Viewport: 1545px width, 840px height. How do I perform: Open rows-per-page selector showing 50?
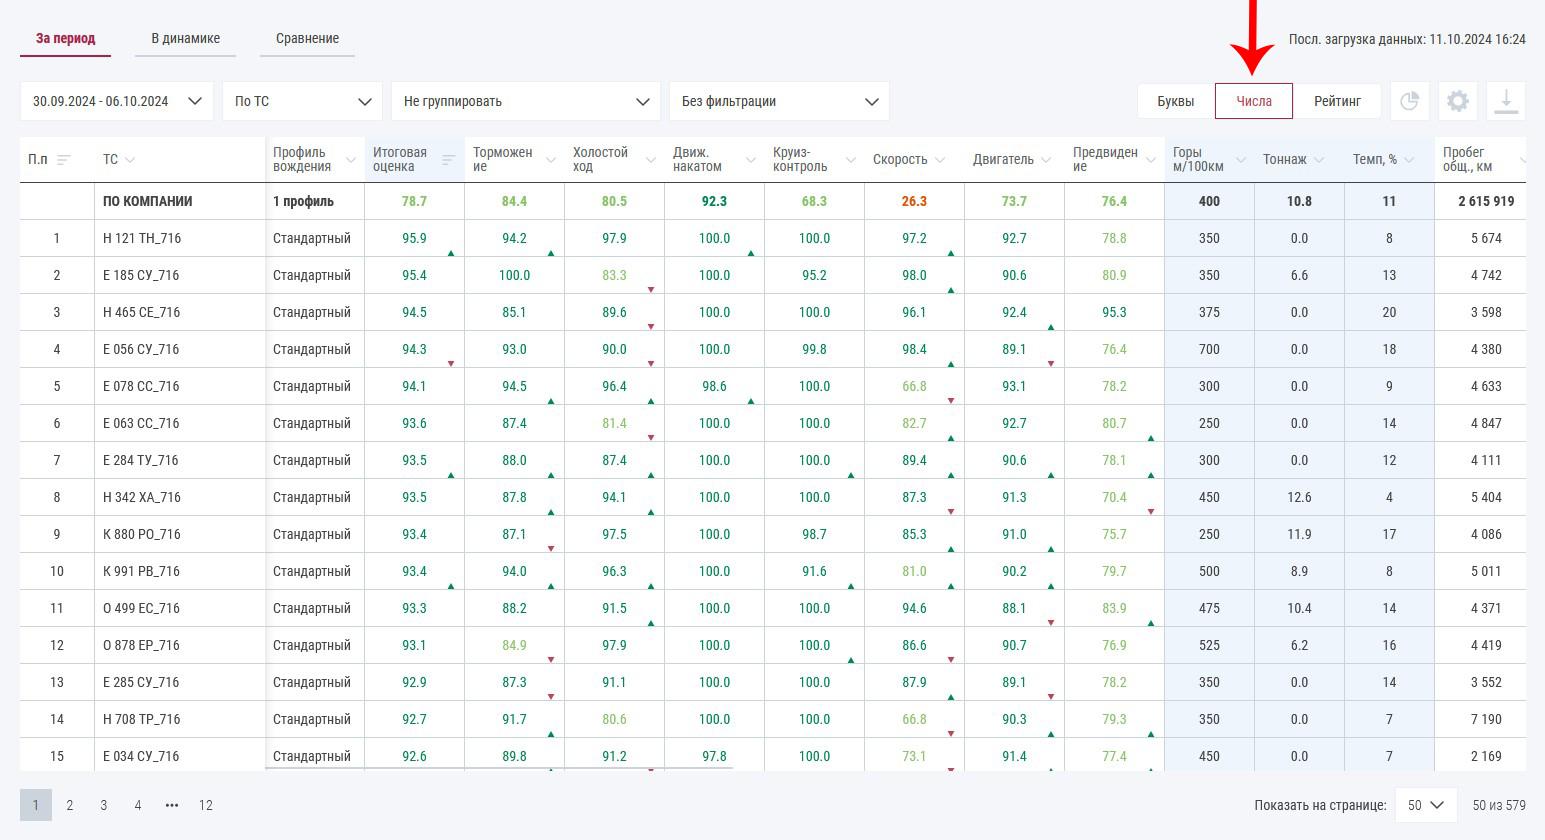[x=1425, y=805]
